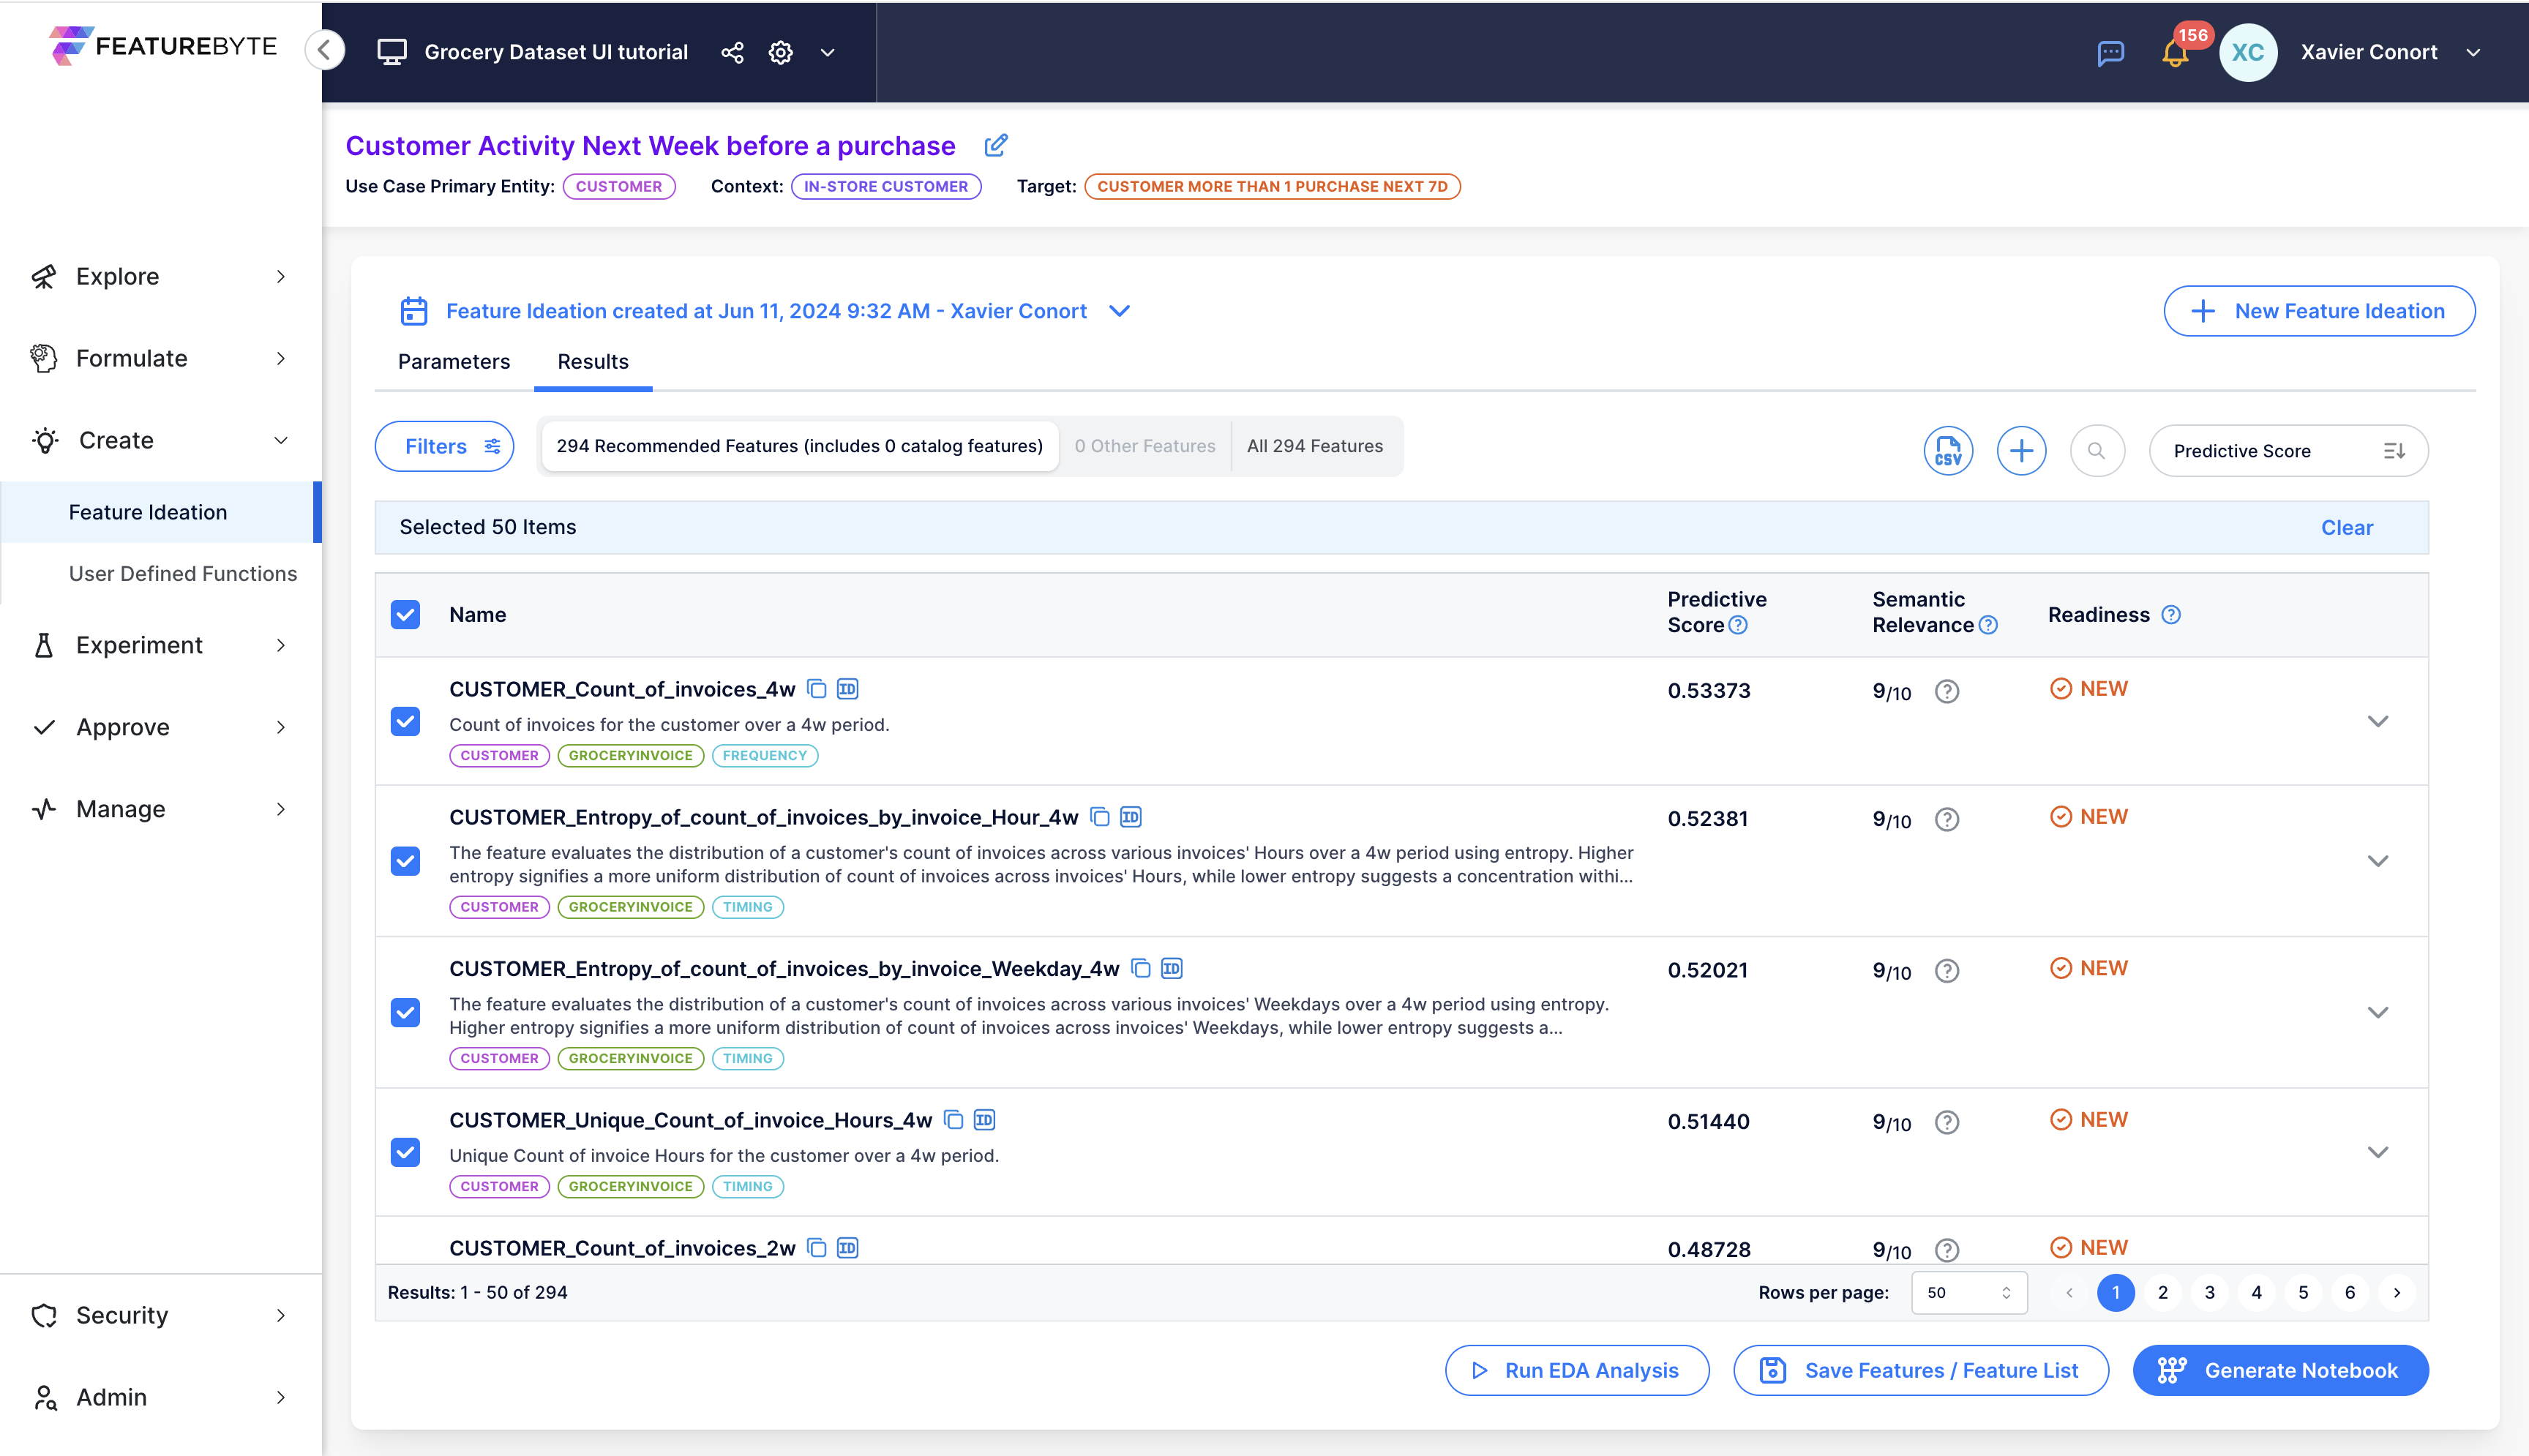2529x1456 pixels.
Task: Click the share icon next to the catalog name
Action: click(x=732, y=52)
